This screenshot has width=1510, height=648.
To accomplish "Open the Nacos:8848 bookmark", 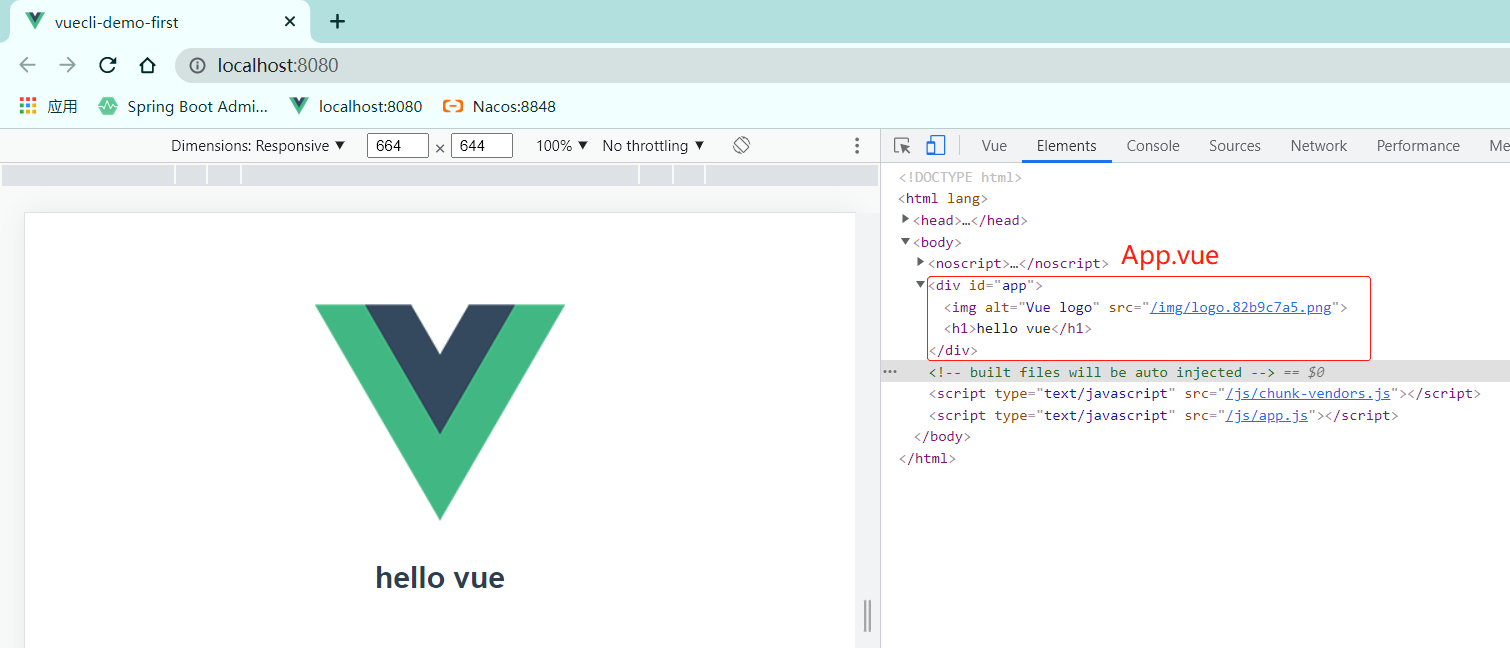I will pos(499,106).
